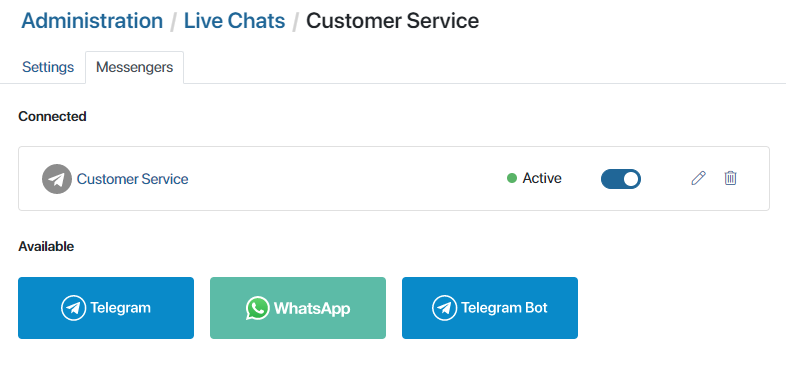Viewport: 786px width, 375px height.
Task: Click the Connected section heading
Action: coord(52,116)
